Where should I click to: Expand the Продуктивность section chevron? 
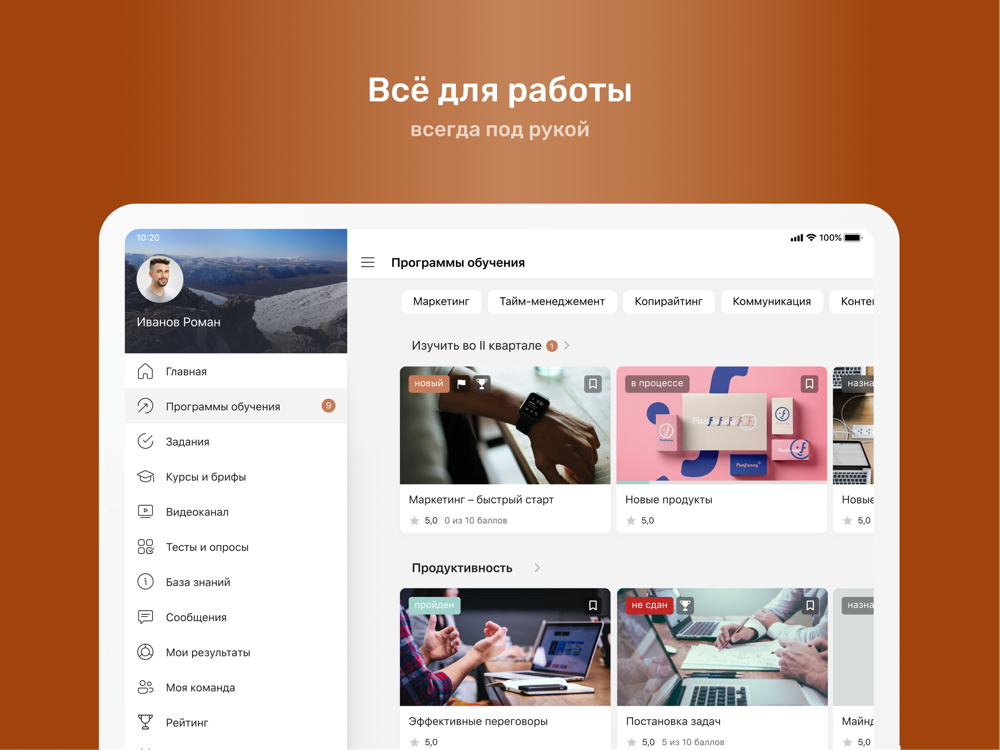537,568
